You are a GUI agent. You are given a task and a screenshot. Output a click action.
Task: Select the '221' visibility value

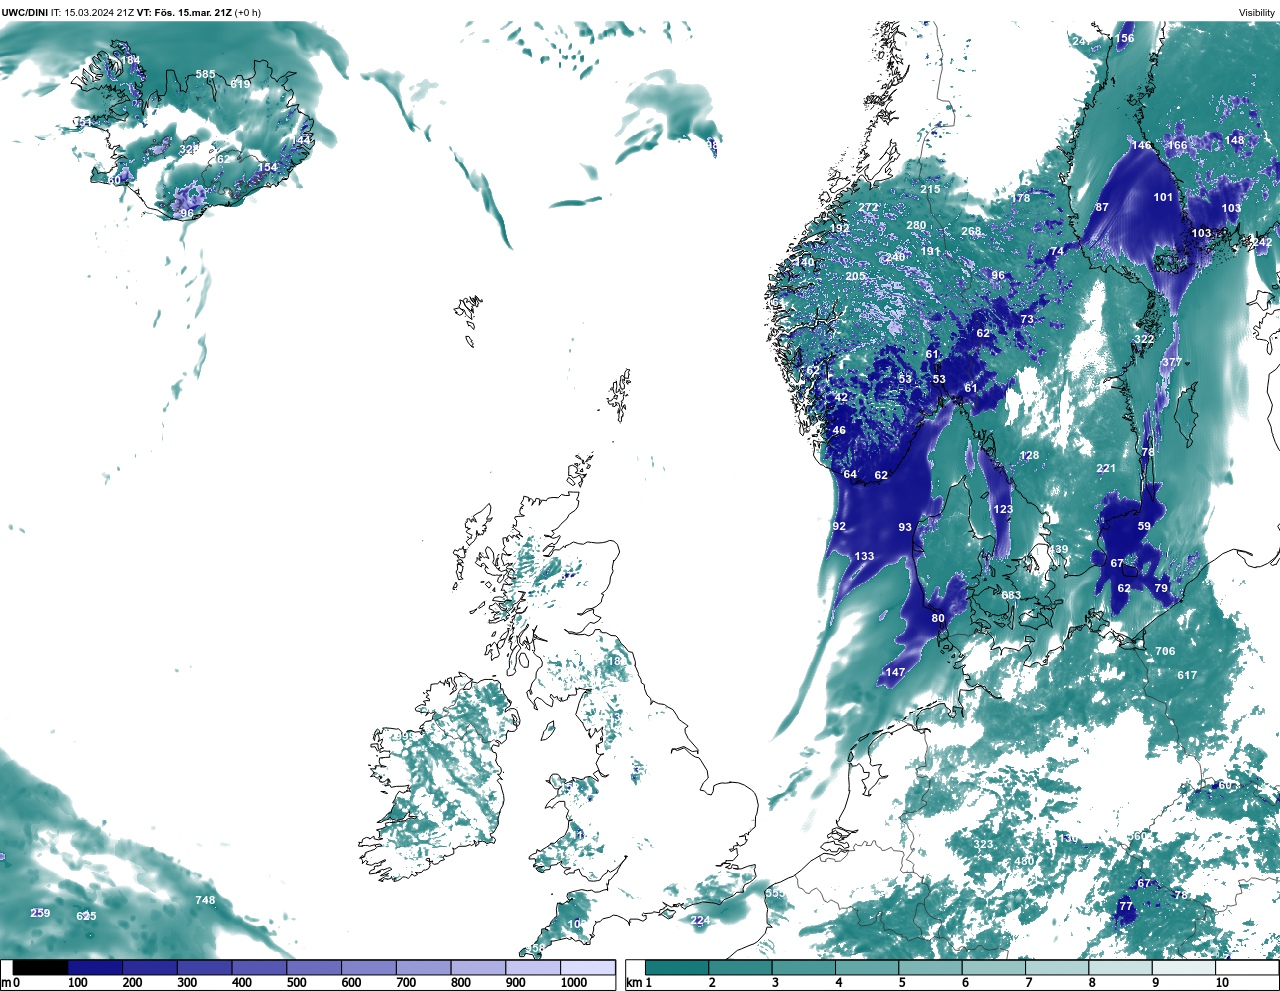(1105, 468)
